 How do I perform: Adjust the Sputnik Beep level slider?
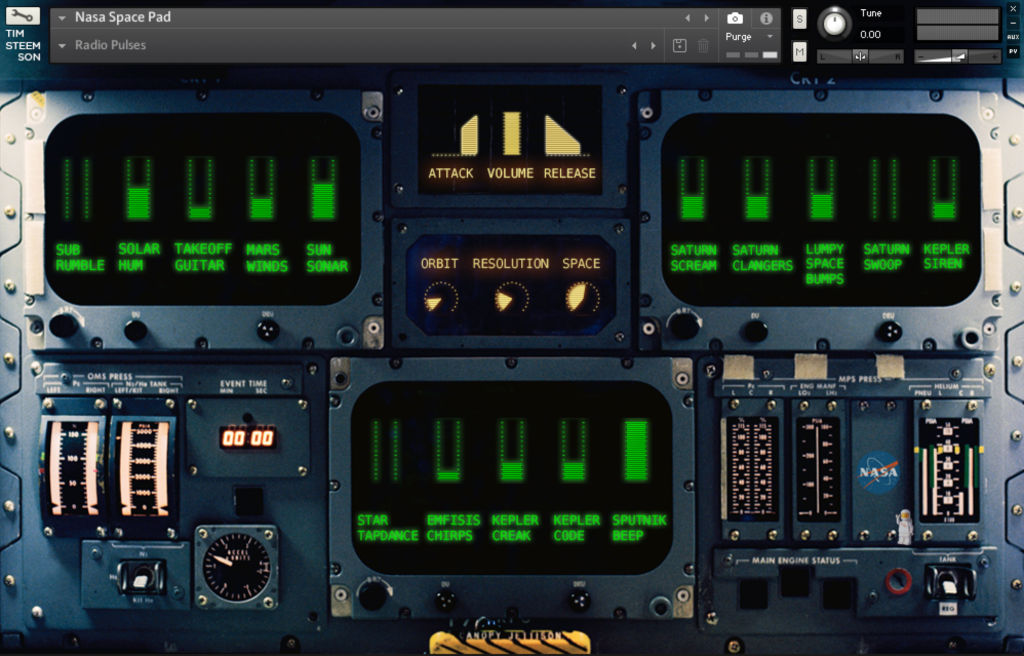coord(636,451)
